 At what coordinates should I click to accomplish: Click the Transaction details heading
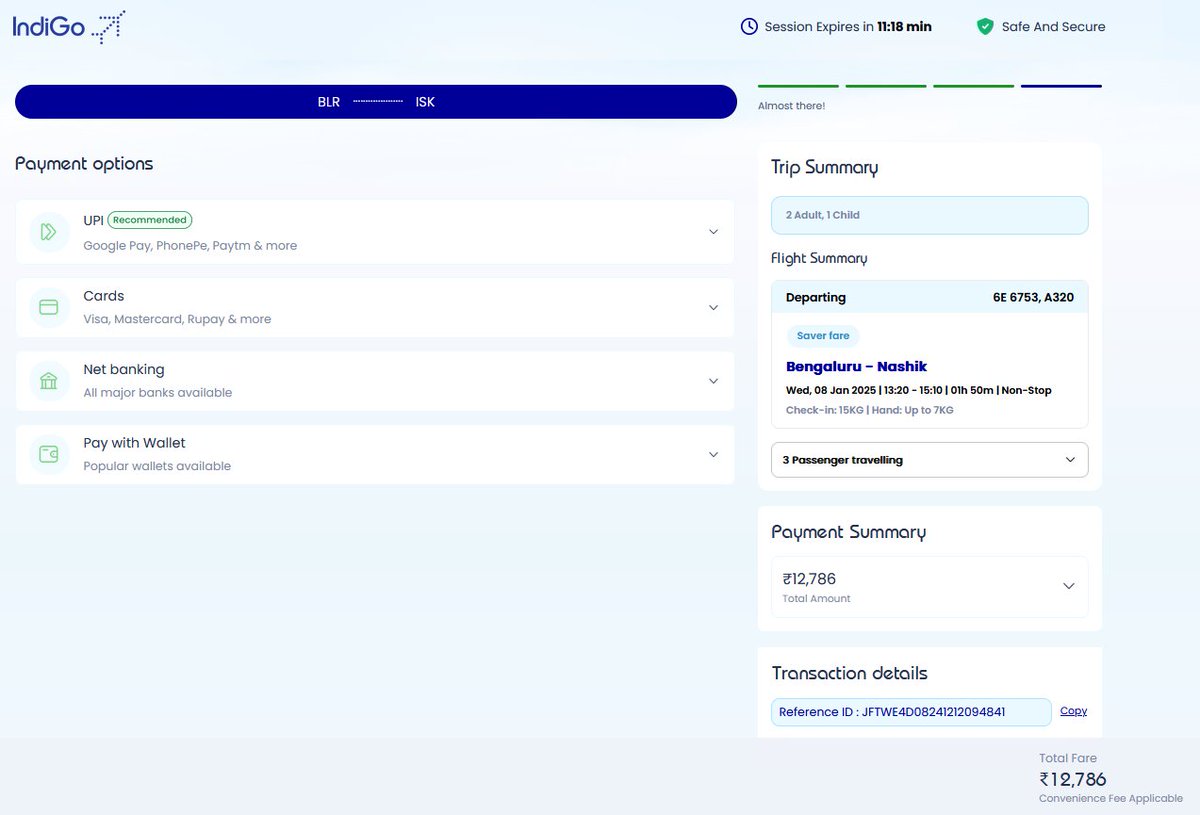point(850,673)
